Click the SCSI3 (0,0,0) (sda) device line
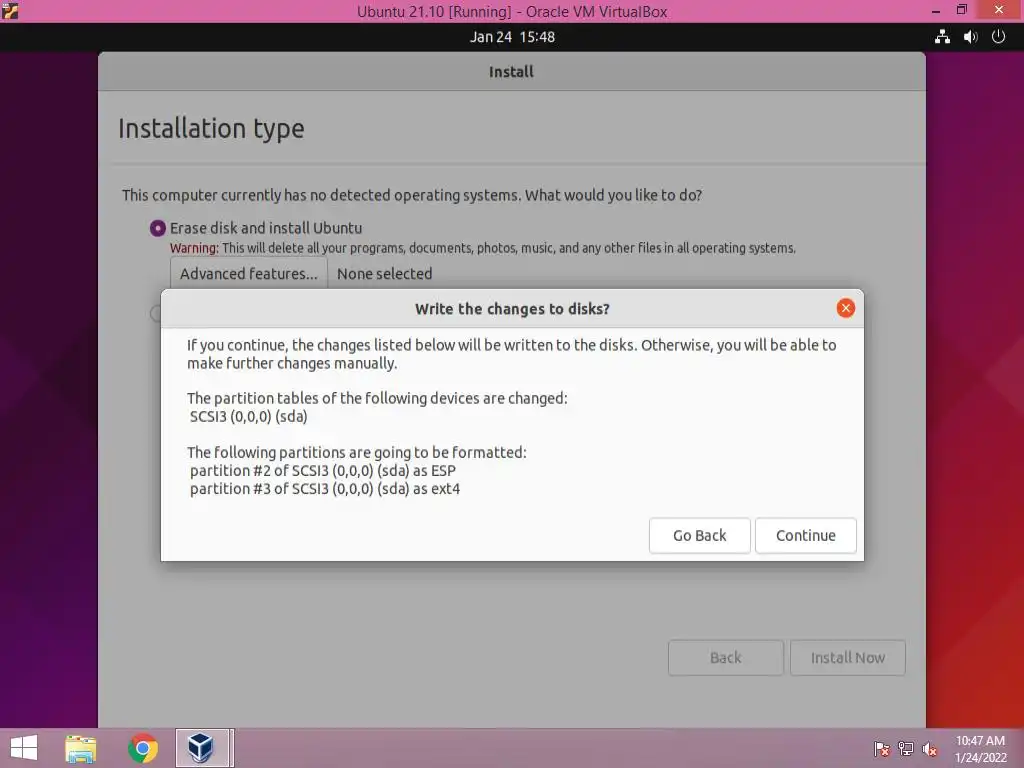 (x=248, y=417)
